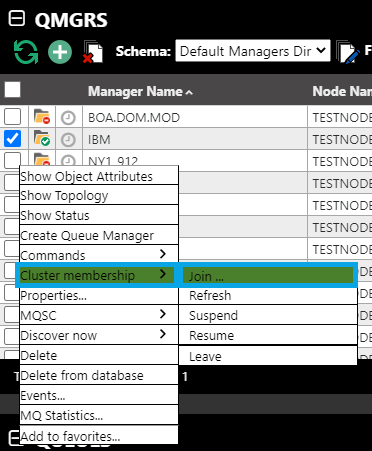Viewport: 372px width, 451px height.
Task: Sort by Manager Name column header
Action: point(140,91)
